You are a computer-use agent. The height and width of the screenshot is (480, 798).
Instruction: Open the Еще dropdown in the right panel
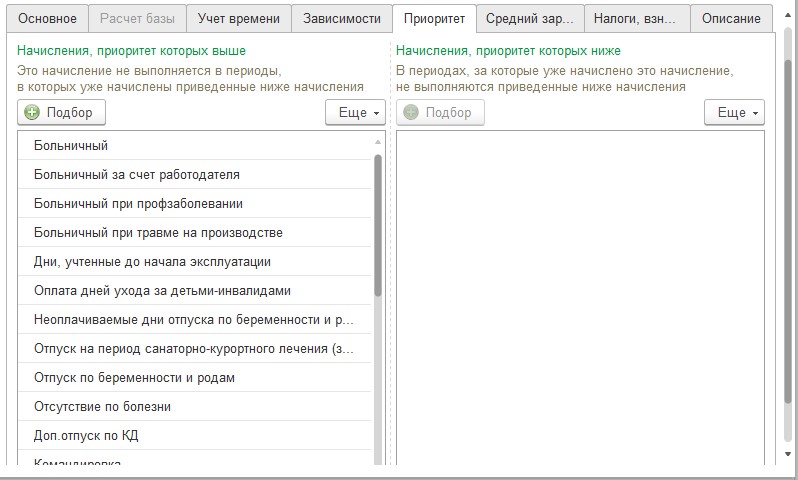(x=734, y=112)
